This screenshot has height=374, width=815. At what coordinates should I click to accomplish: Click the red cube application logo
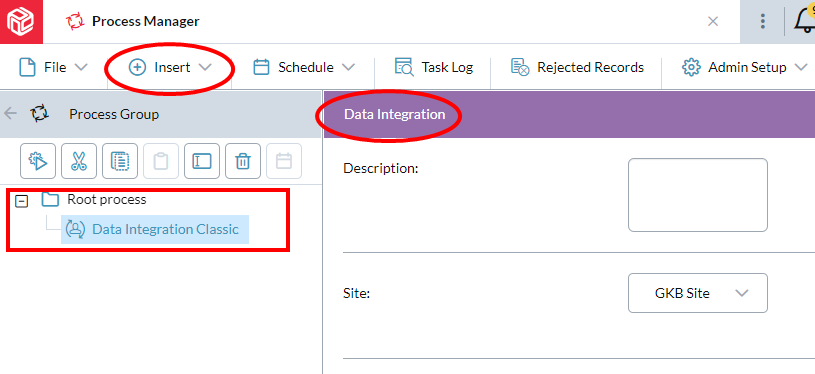[21, 21]
